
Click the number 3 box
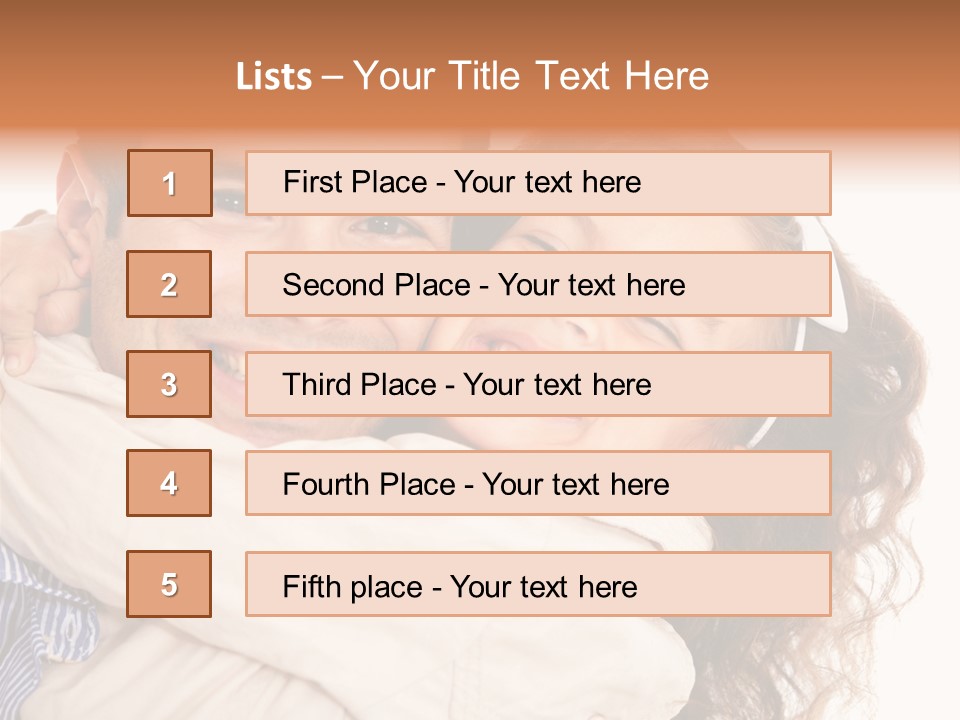pos(169,384)
